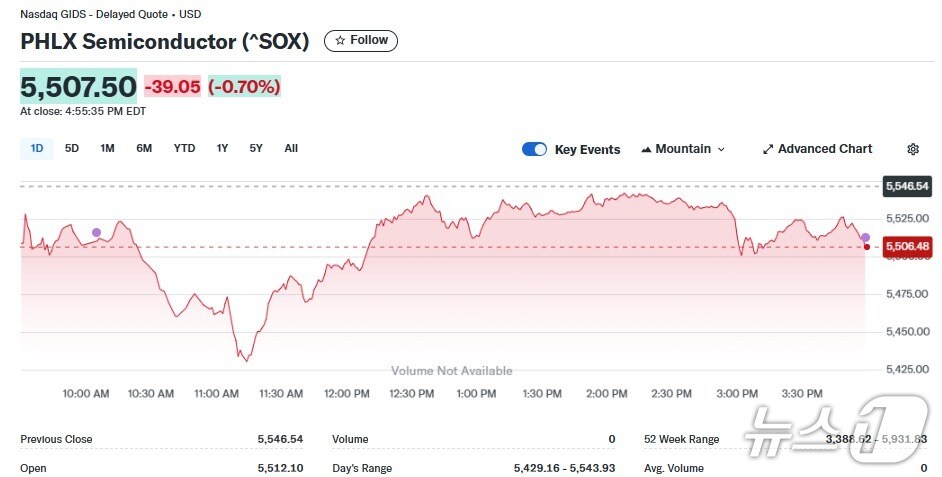Toggle the Key Events switch
This screenshot has width=942, height=477.
(535, 149)
